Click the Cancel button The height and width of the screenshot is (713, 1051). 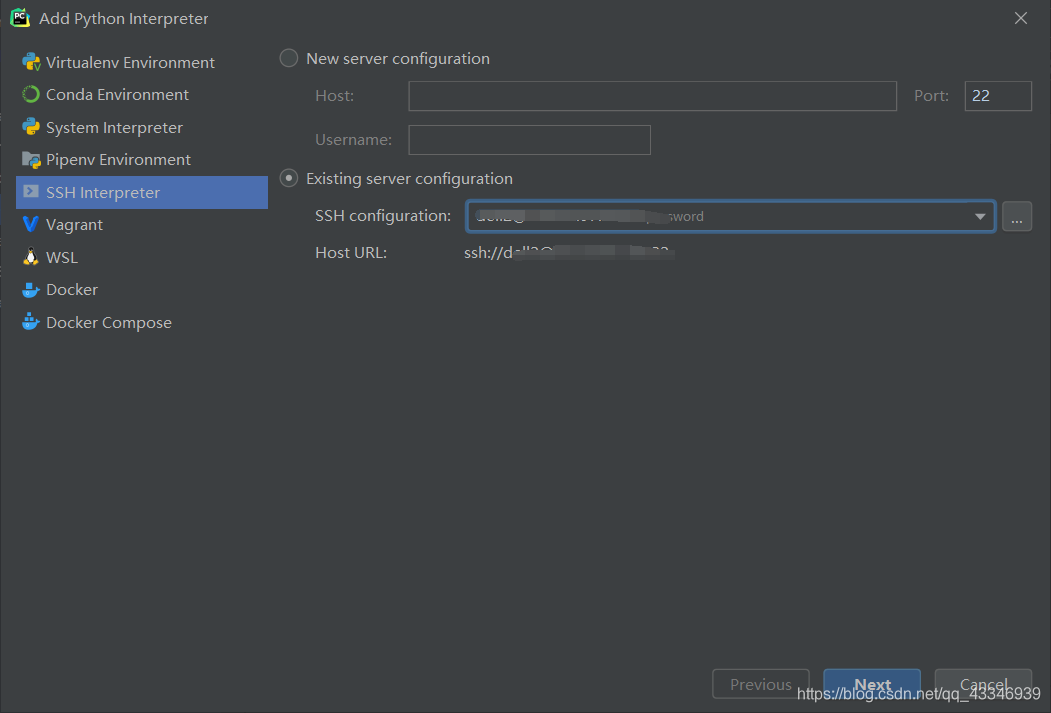pyautogui.click(x=983, y=684)
